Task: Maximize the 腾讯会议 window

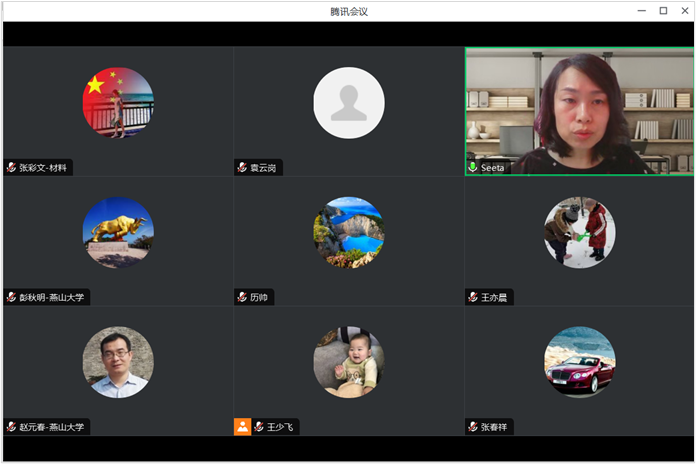Action: (x=663, y=11)
